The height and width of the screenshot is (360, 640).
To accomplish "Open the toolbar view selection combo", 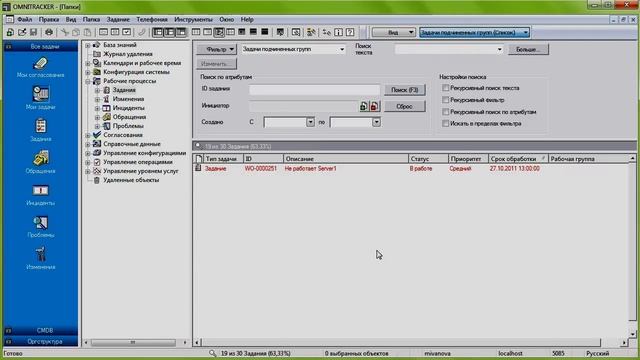I will [x=474, y=32].
